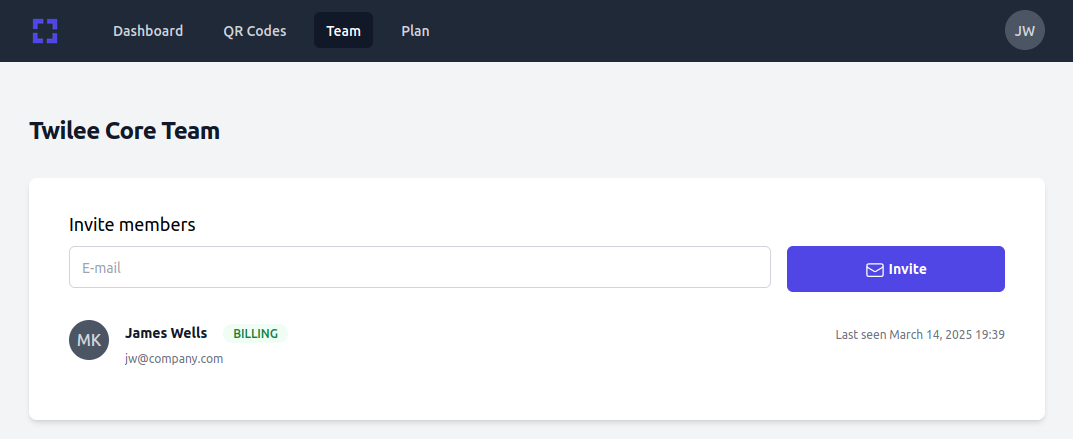
Task: Click the Last seen March 14 timestamp
Action: tap(920, 334)
